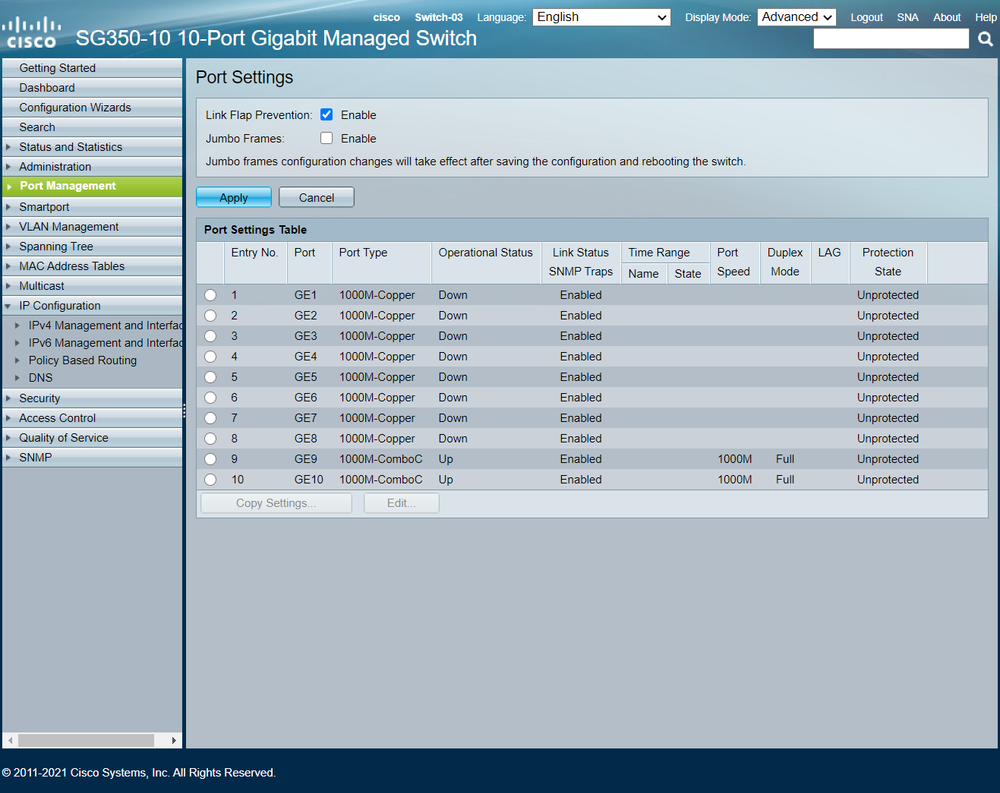
Task: Select radio button for GE9 row
Action: pyautogui.click(x=210, y=459)
